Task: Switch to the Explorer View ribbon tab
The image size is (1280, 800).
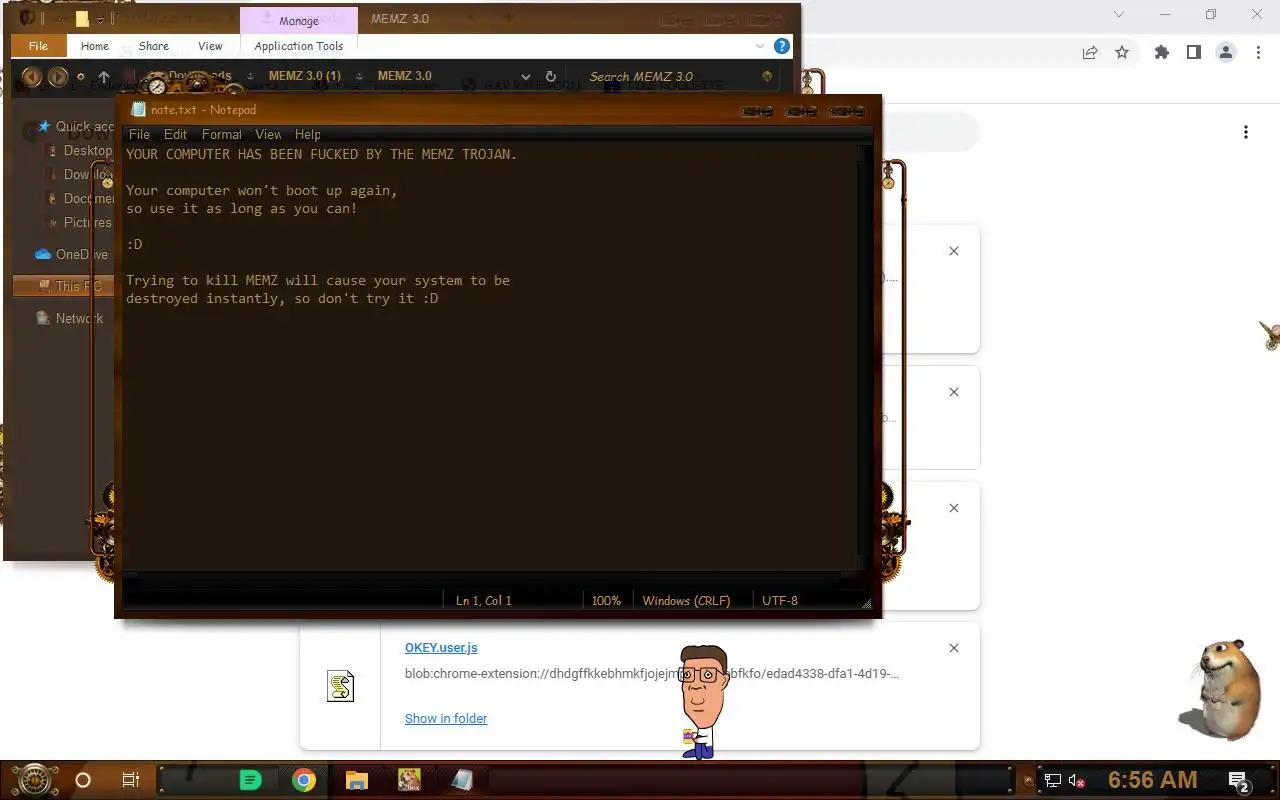Action: pos(210,46)
